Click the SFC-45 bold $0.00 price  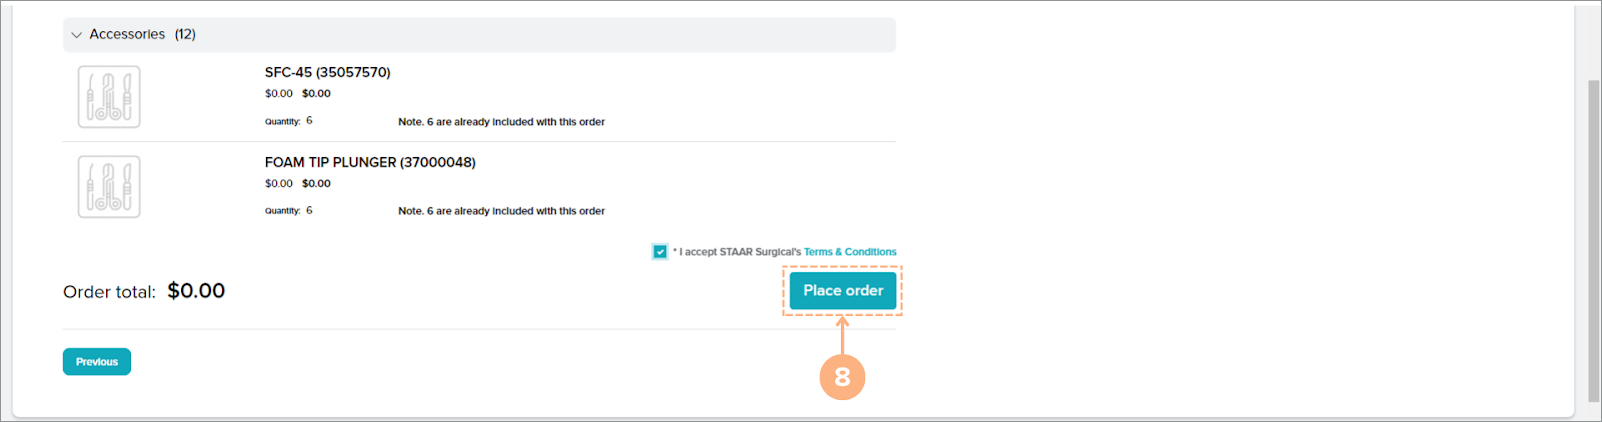pos(316,94)
